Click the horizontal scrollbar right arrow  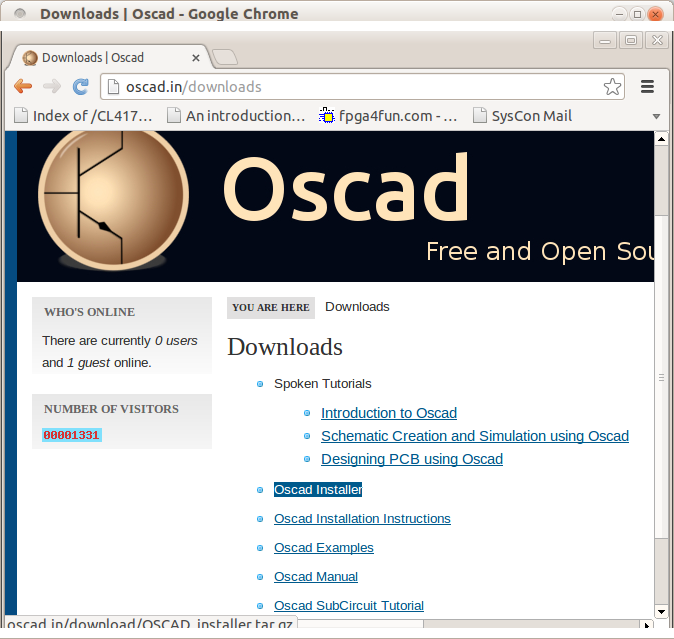(647, 625)
